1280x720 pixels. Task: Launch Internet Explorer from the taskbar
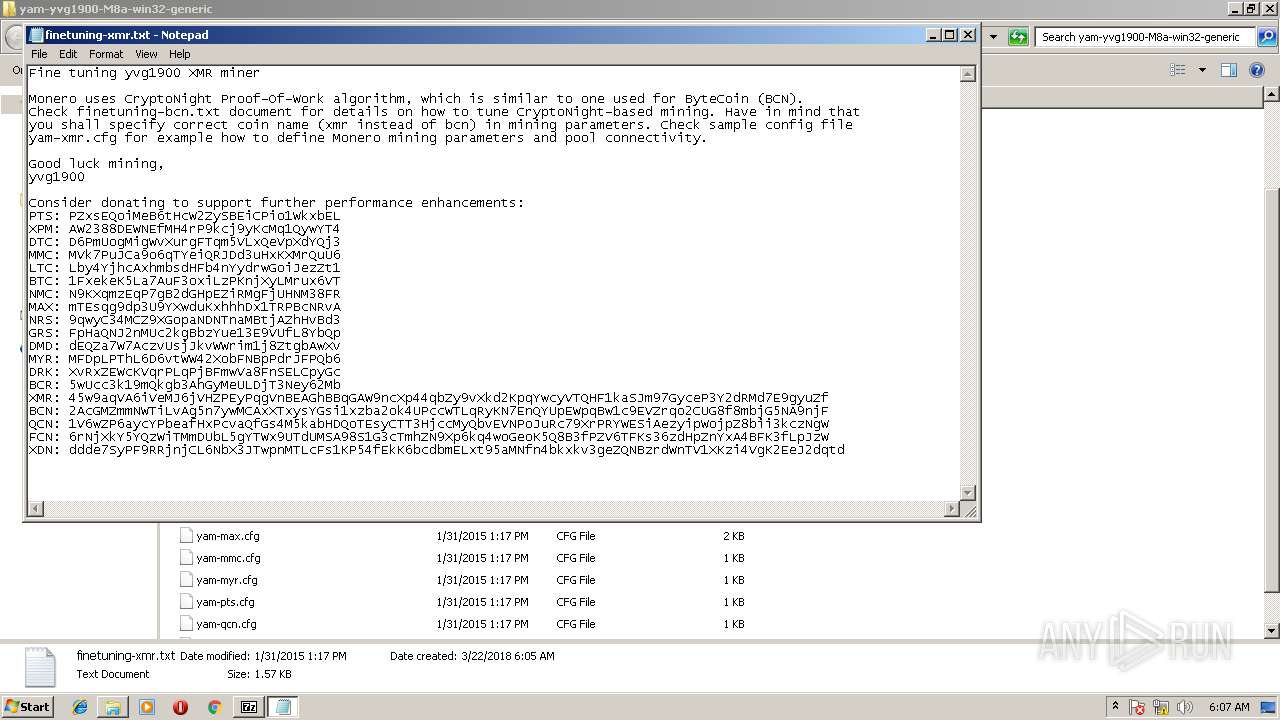coord(80,707)
